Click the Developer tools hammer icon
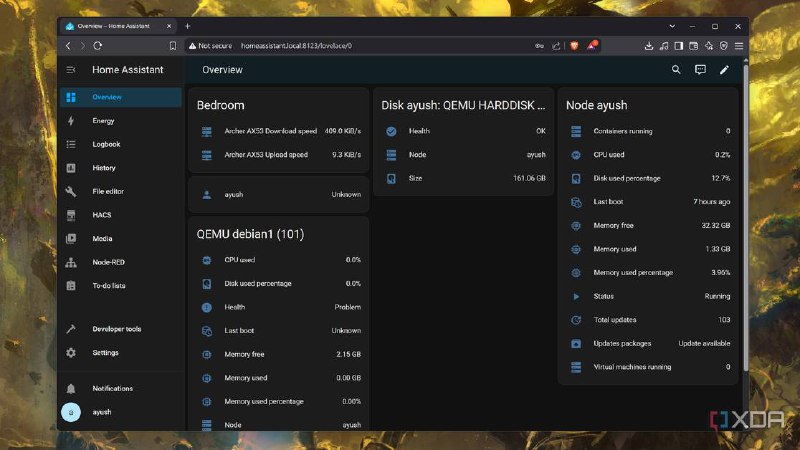The width and height of the screenshot is (800, 450). coord(71,329)
